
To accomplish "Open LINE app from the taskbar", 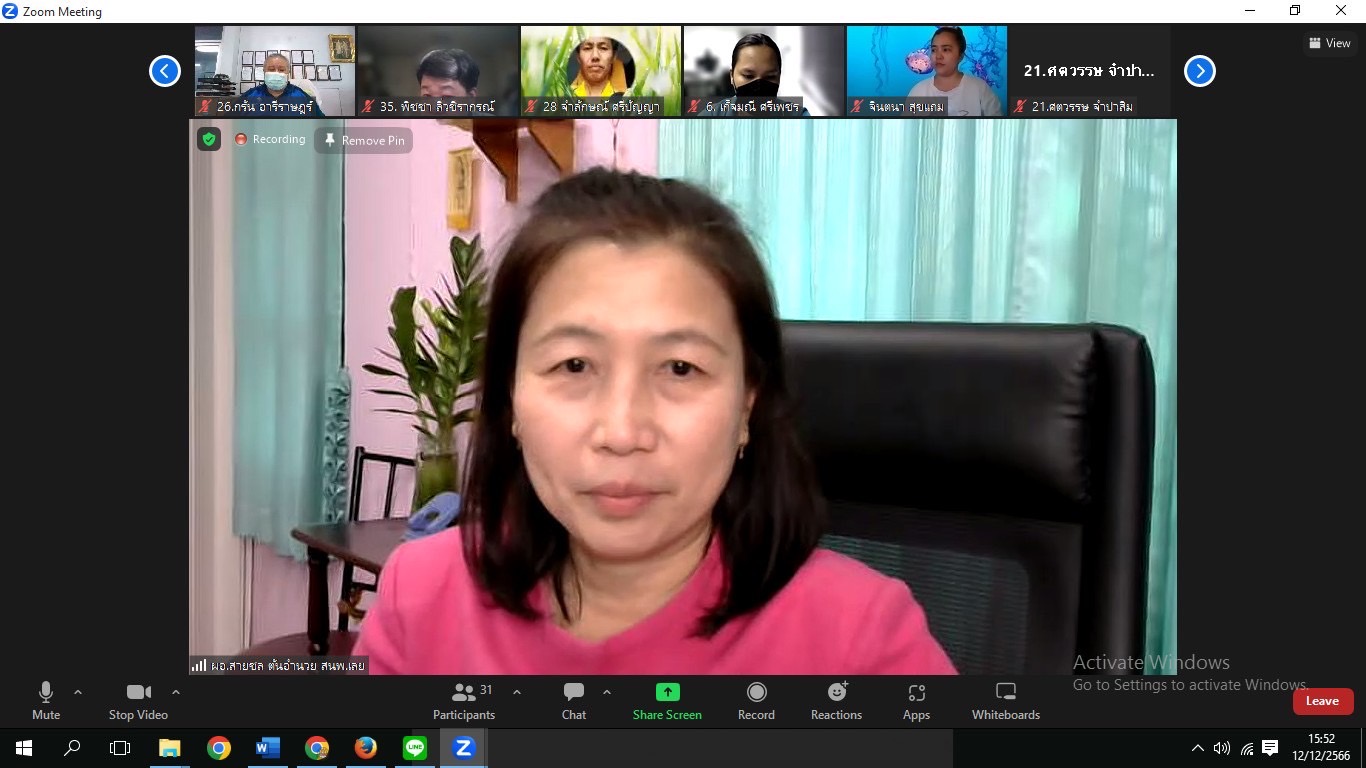I will [415, 748].
